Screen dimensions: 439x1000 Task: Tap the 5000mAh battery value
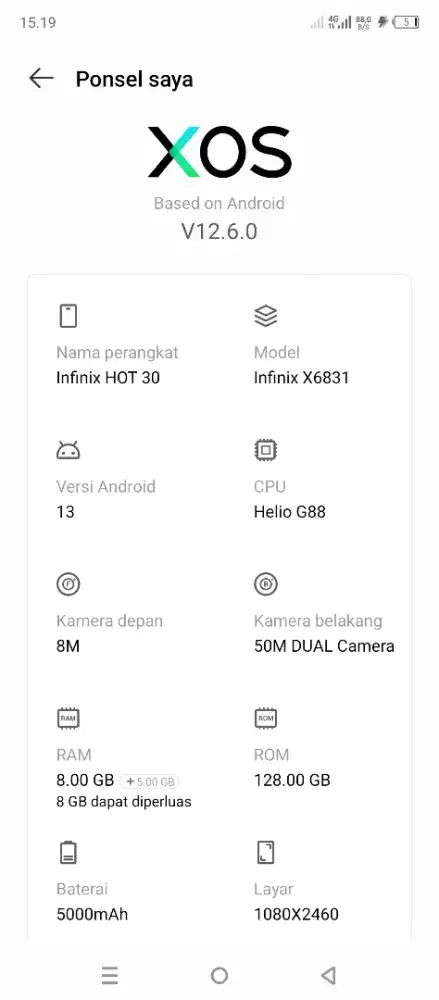tap(92, 915)
